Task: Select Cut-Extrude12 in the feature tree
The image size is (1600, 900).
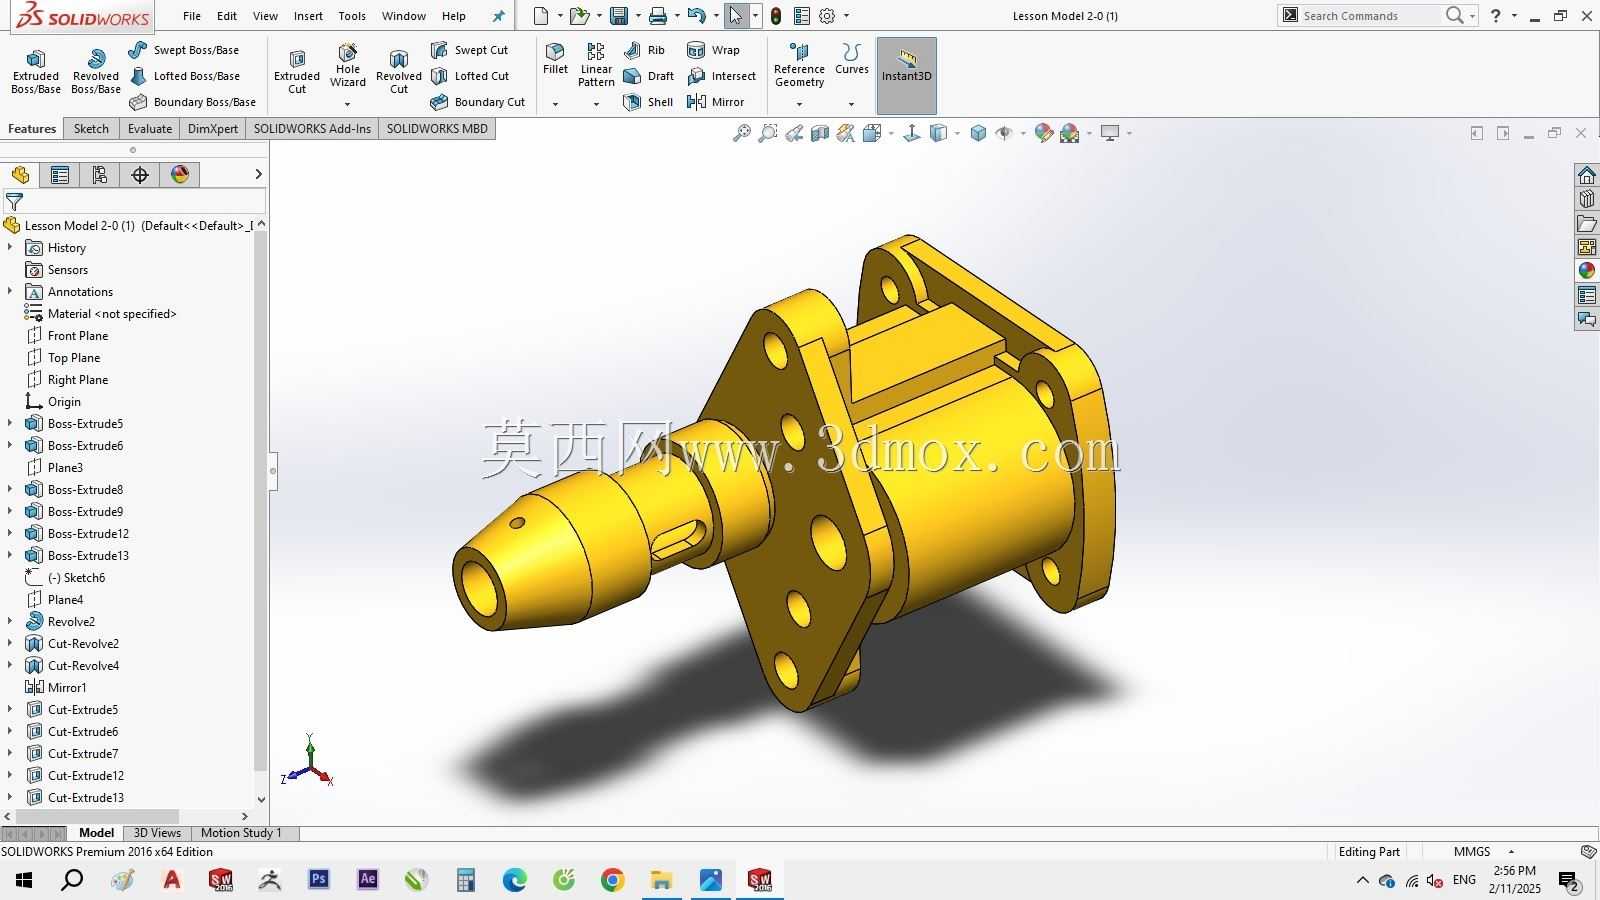Action: point(86,775)
